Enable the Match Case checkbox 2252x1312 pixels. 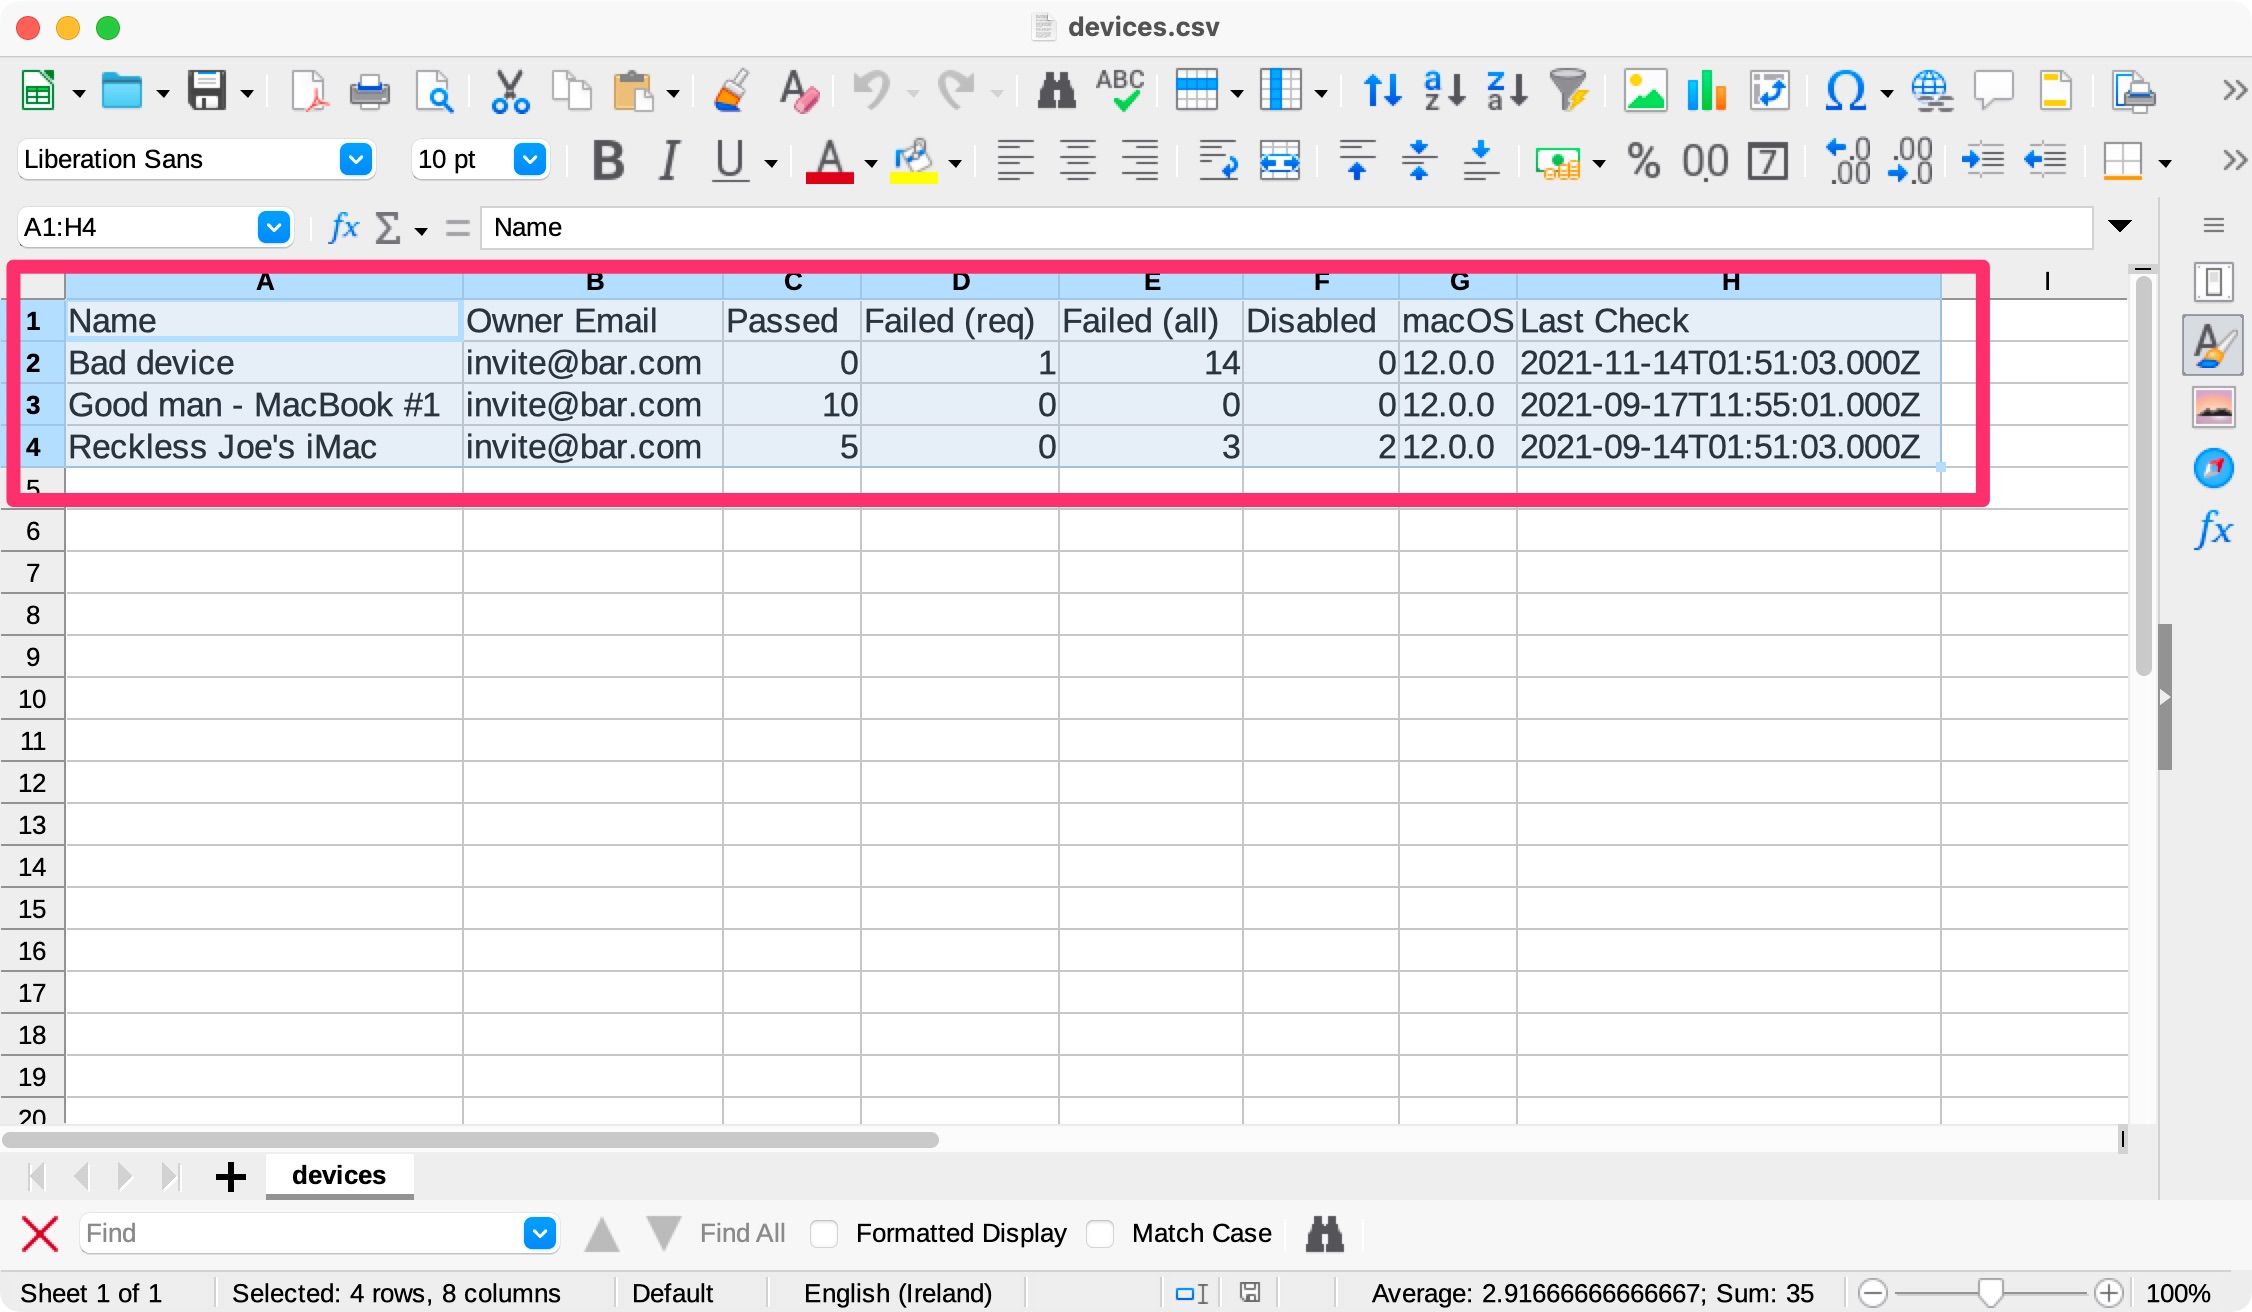coord(1100,1234)
